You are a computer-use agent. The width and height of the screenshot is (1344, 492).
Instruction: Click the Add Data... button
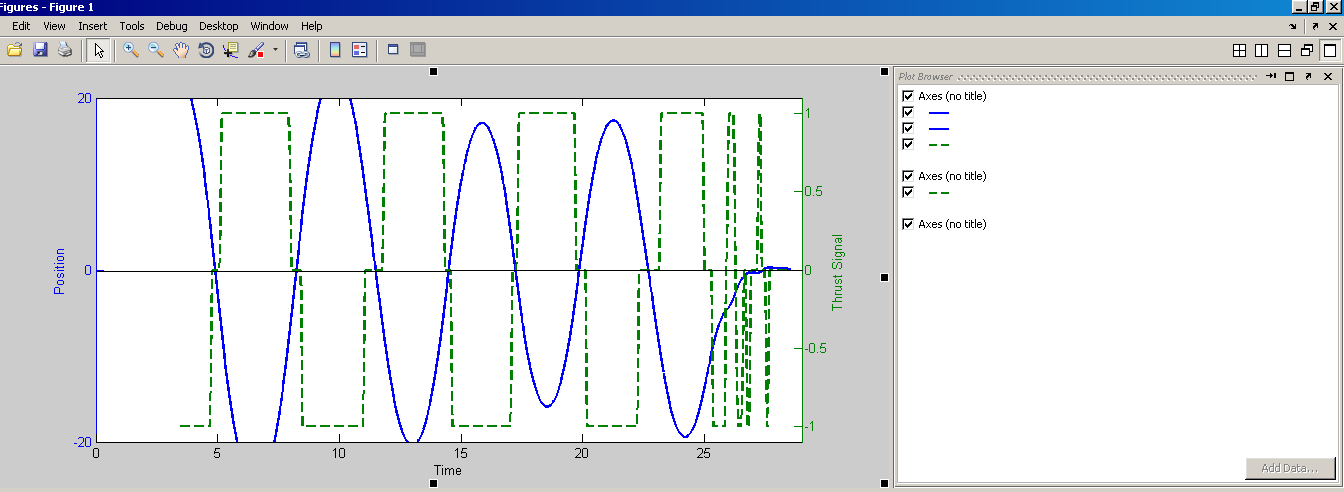[1290, 468]
